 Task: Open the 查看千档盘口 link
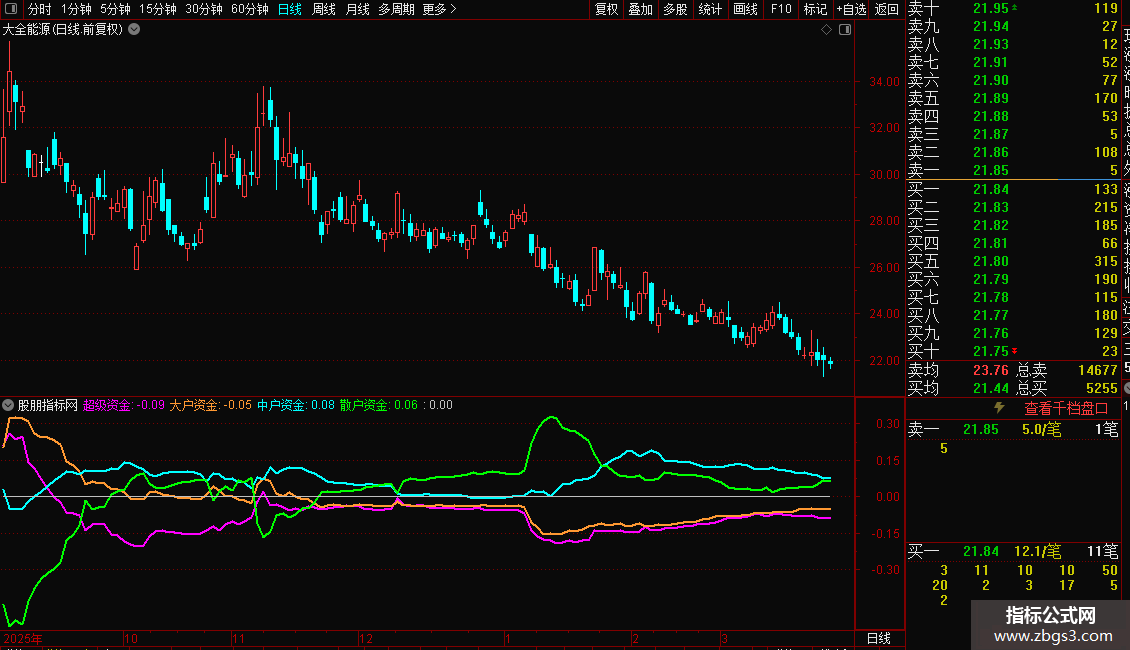click(x=1066, y=408)
